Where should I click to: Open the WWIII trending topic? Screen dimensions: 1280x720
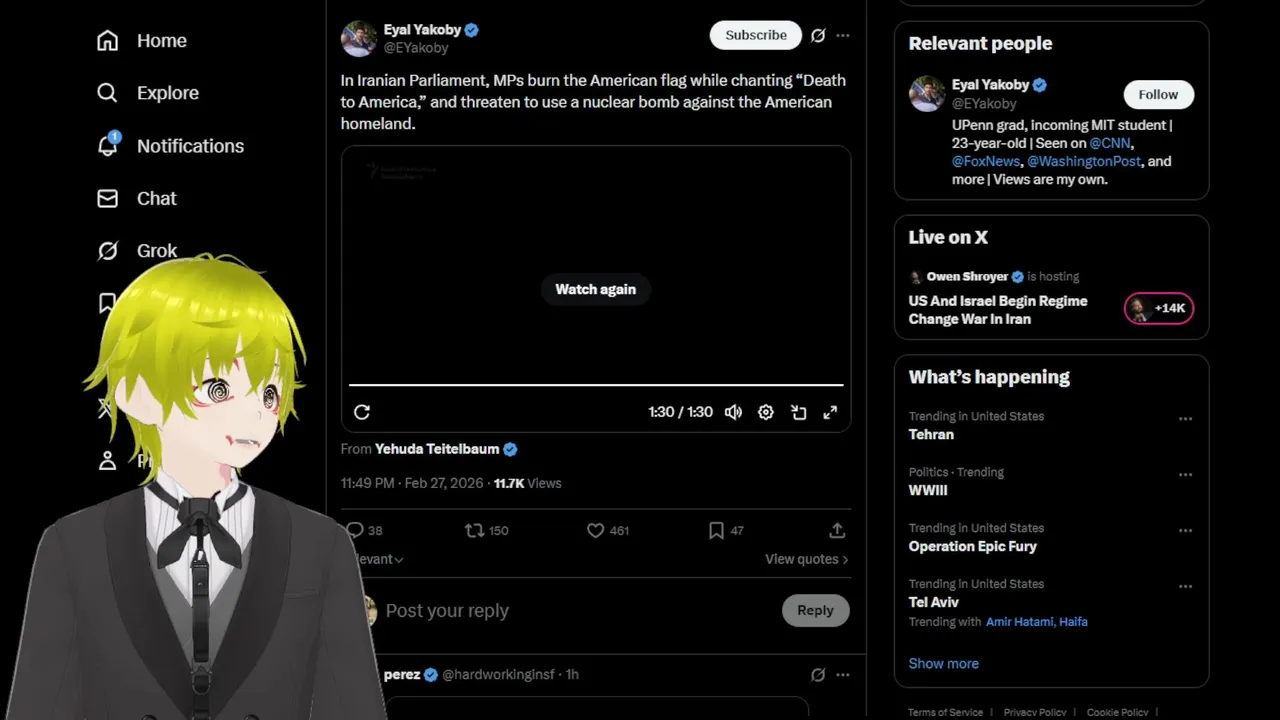[928, 491]
